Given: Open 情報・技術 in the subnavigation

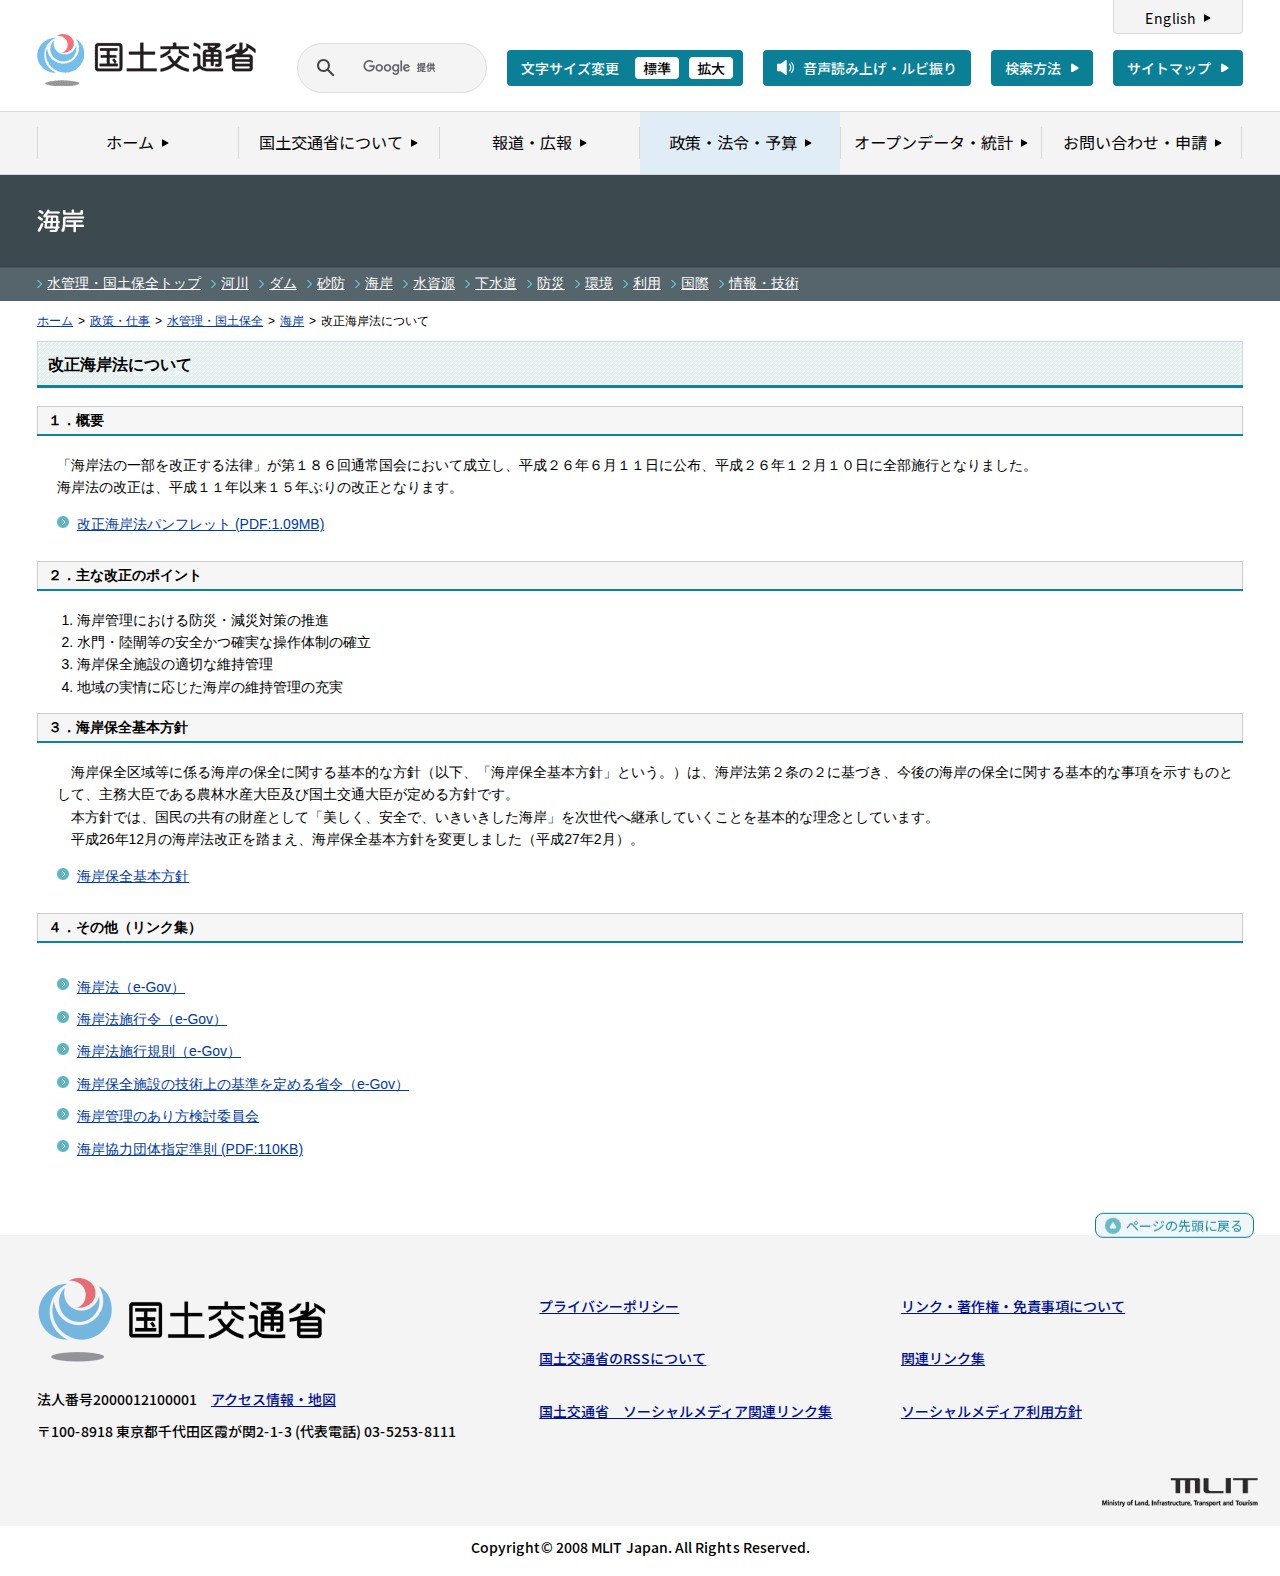Looking at the screenshot, I should click(764, 284).
